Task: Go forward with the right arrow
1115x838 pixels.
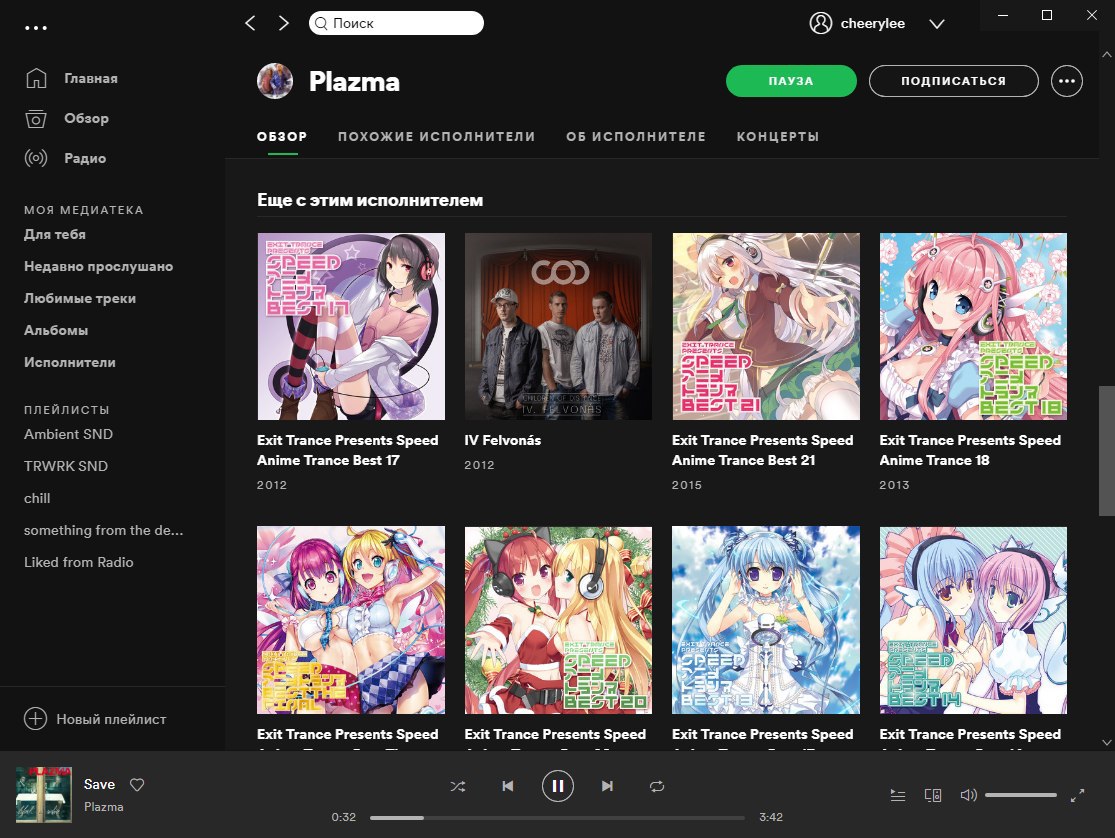Action: tap(284, 23)
